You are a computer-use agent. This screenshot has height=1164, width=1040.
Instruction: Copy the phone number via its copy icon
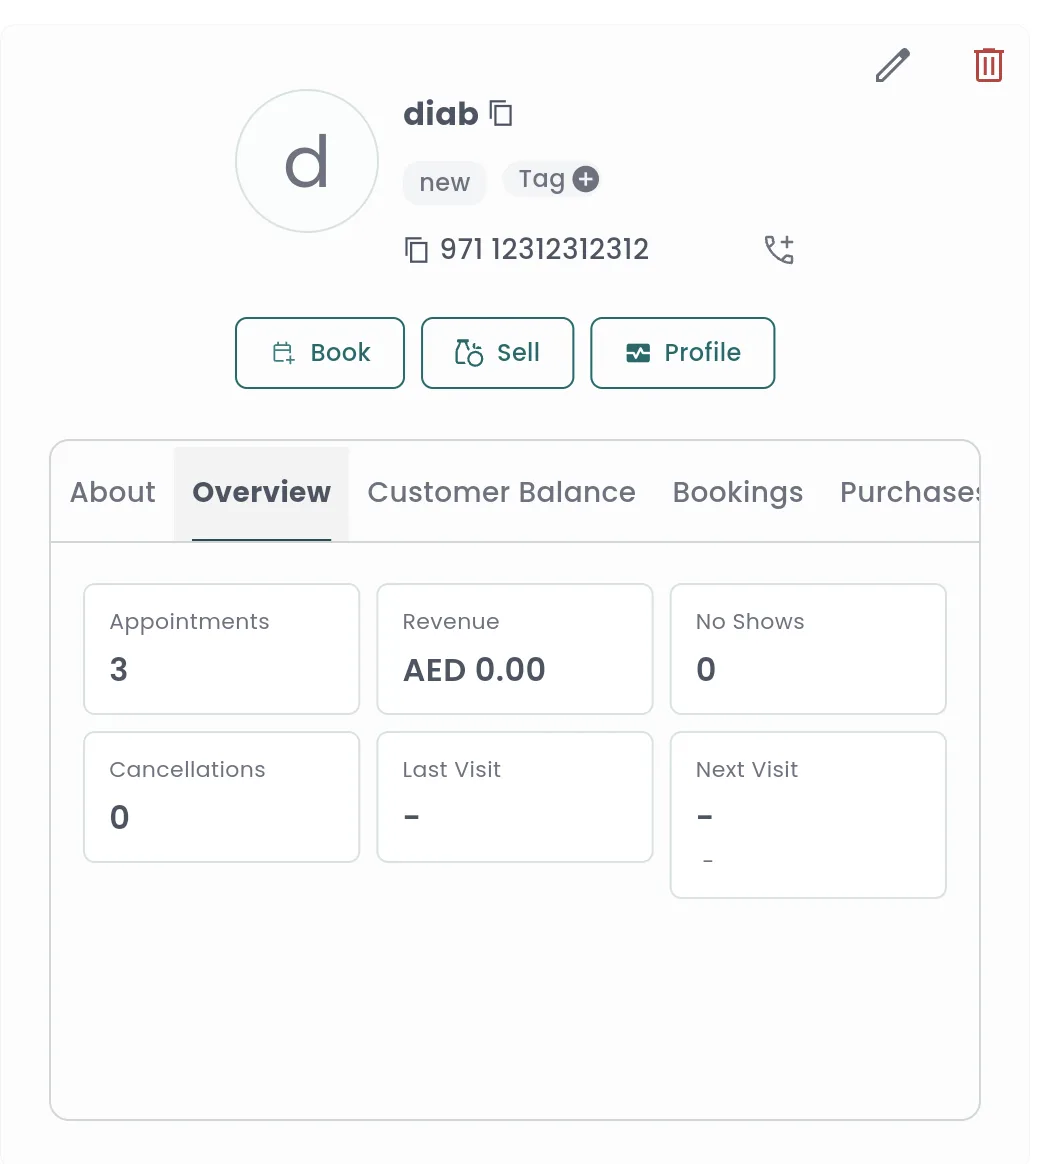pyautogui.click(x=416, y=250)
